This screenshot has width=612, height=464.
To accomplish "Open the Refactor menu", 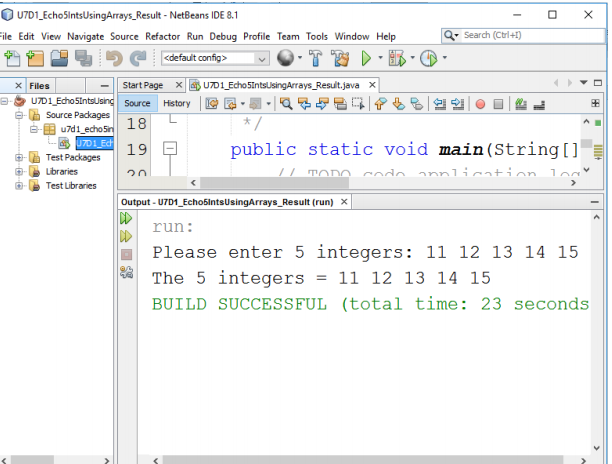I will tap(162, 36).
